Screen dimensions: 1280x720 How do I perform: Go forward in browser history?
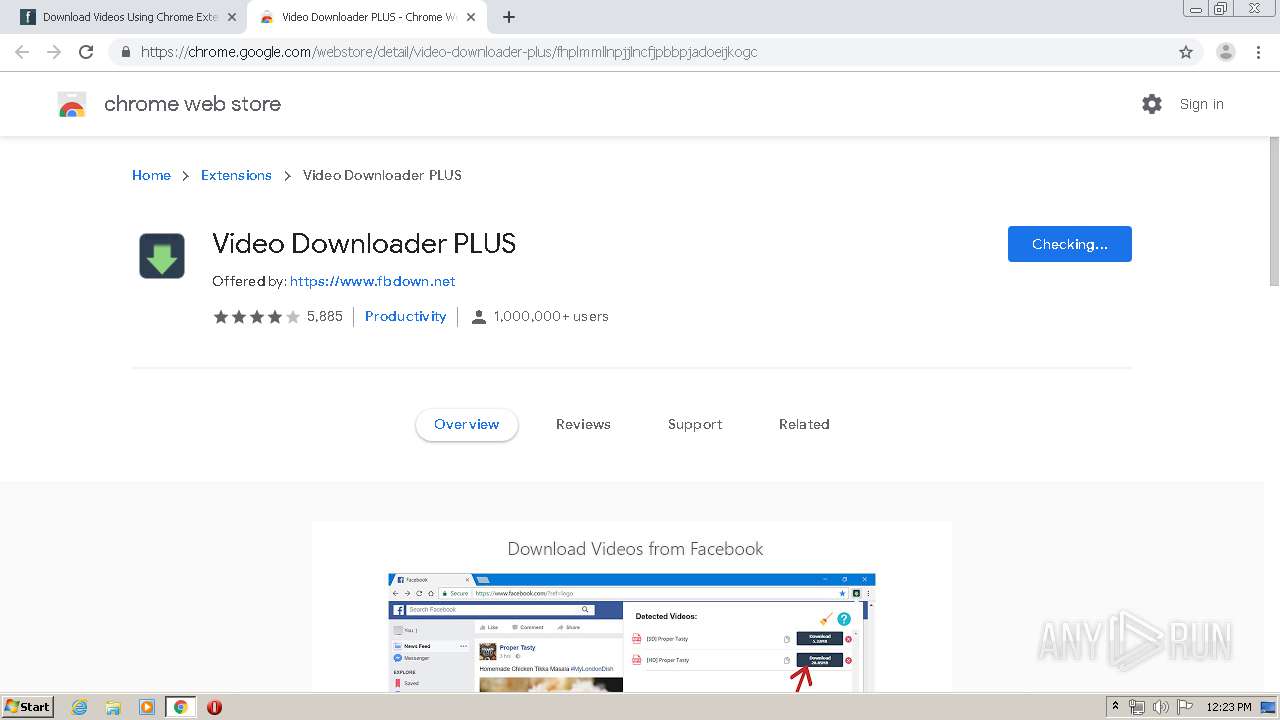click(54, 52)
